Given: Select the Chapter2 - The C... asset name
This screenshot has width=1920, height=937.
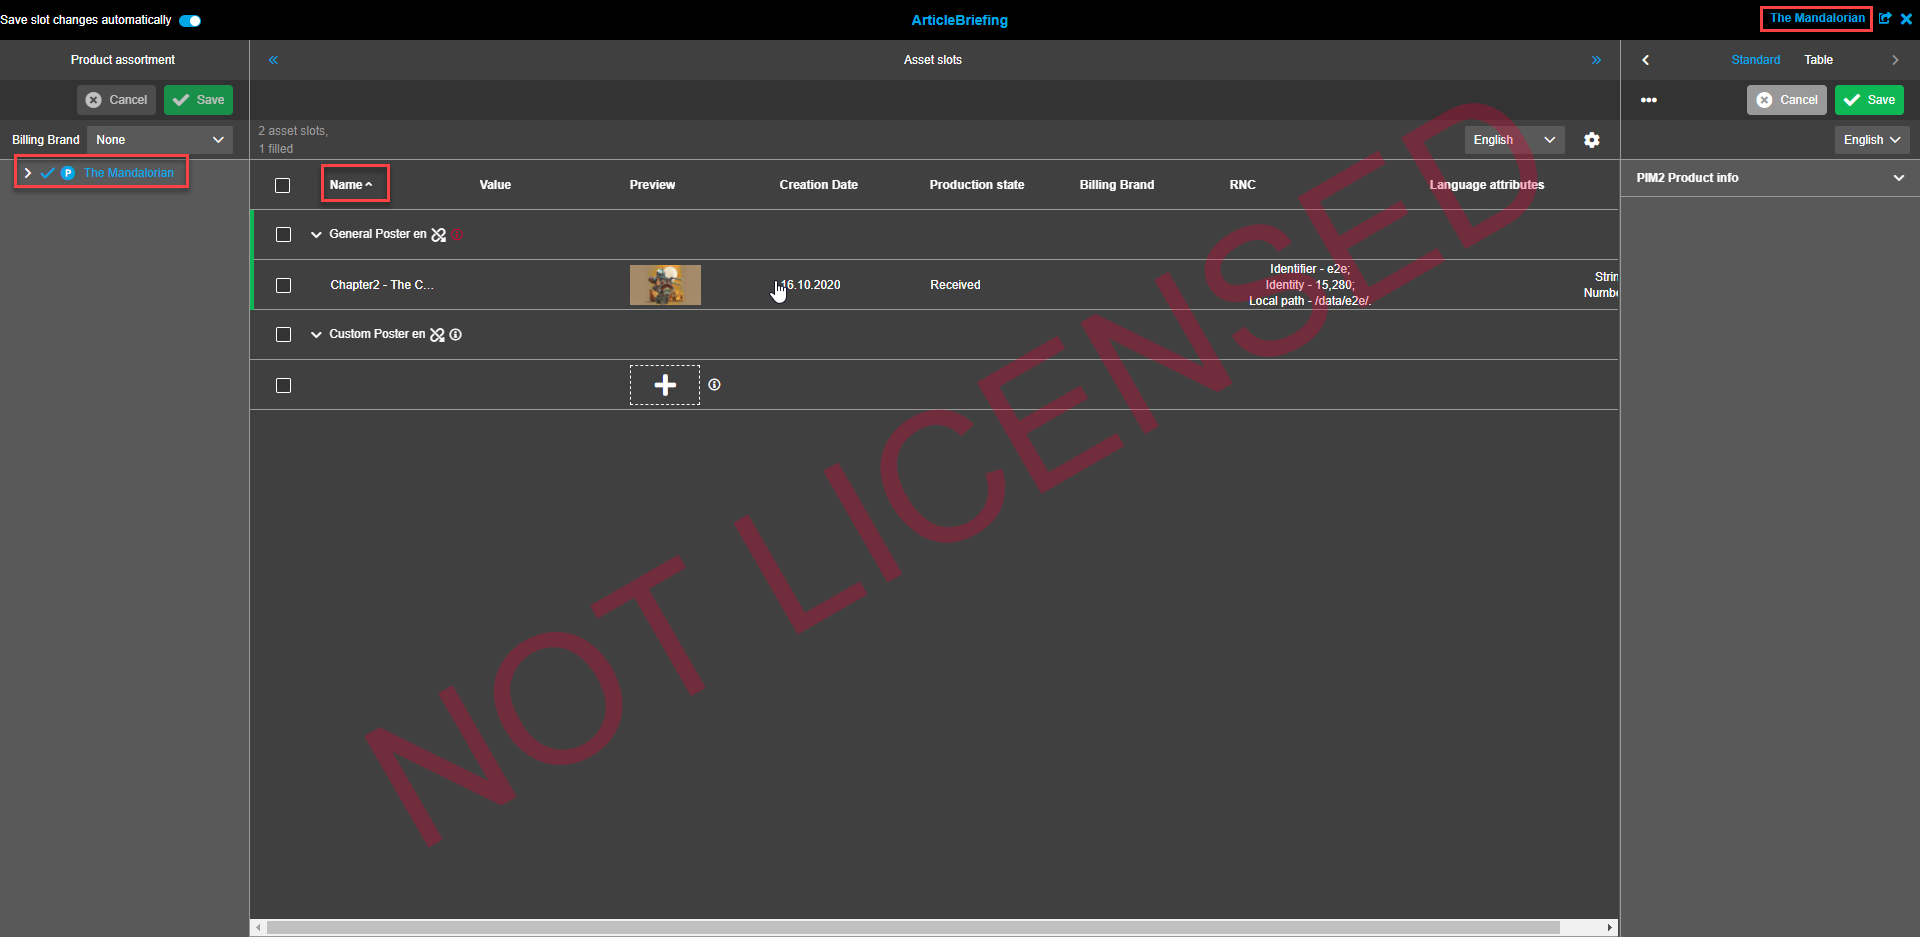Looking at the screenshot, I should [382, 285].
